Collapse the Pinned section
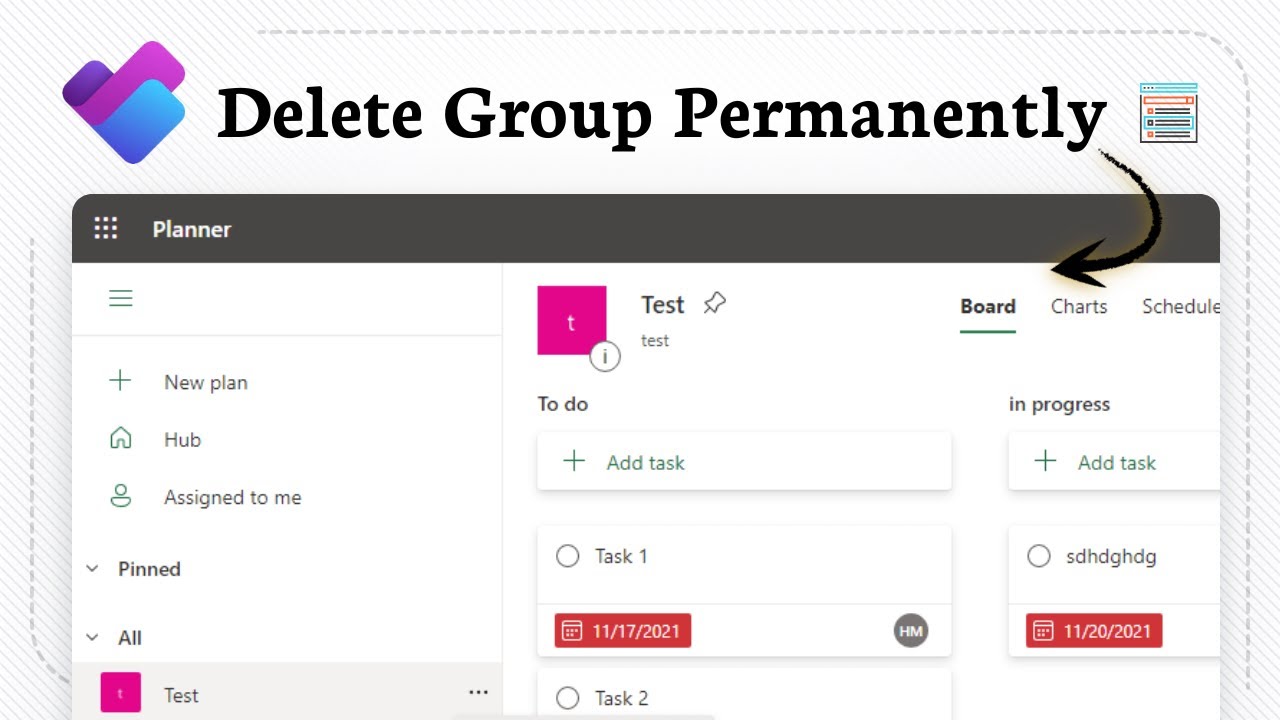This screenshot has width=1280, height=720. [93, 569]
